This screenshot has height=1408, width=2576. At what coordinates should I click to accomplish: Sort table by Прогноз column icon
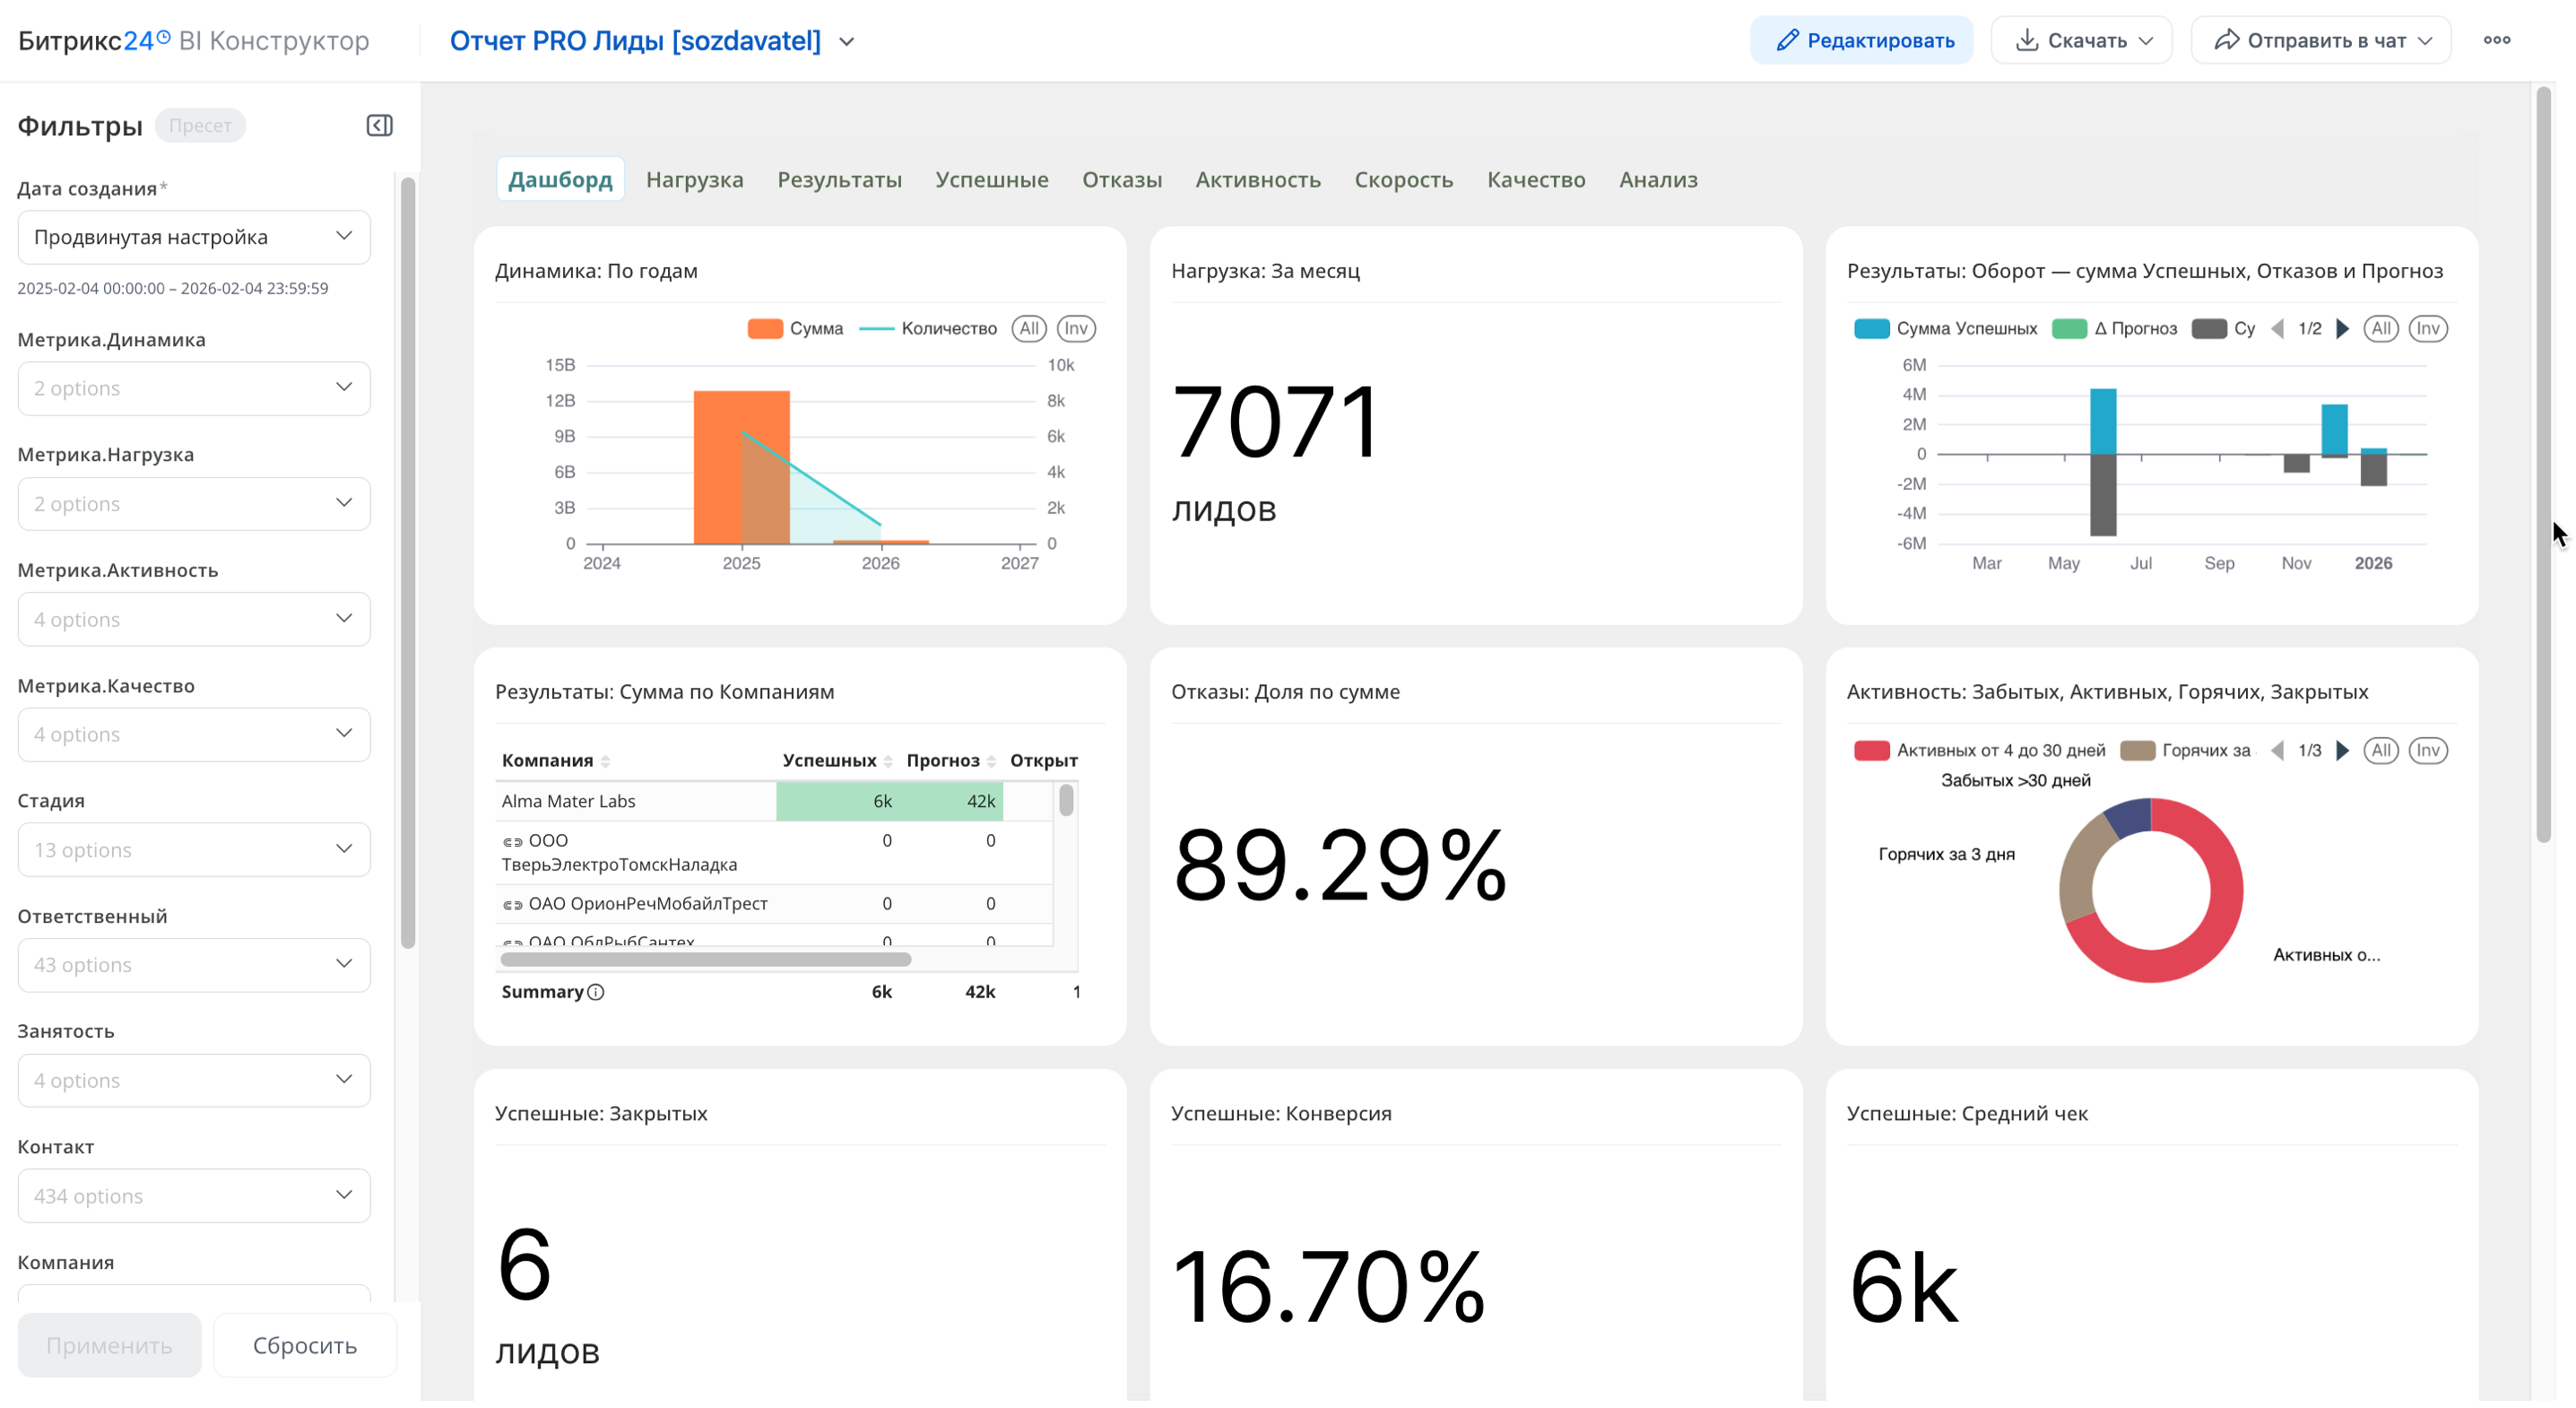(991, 762)
